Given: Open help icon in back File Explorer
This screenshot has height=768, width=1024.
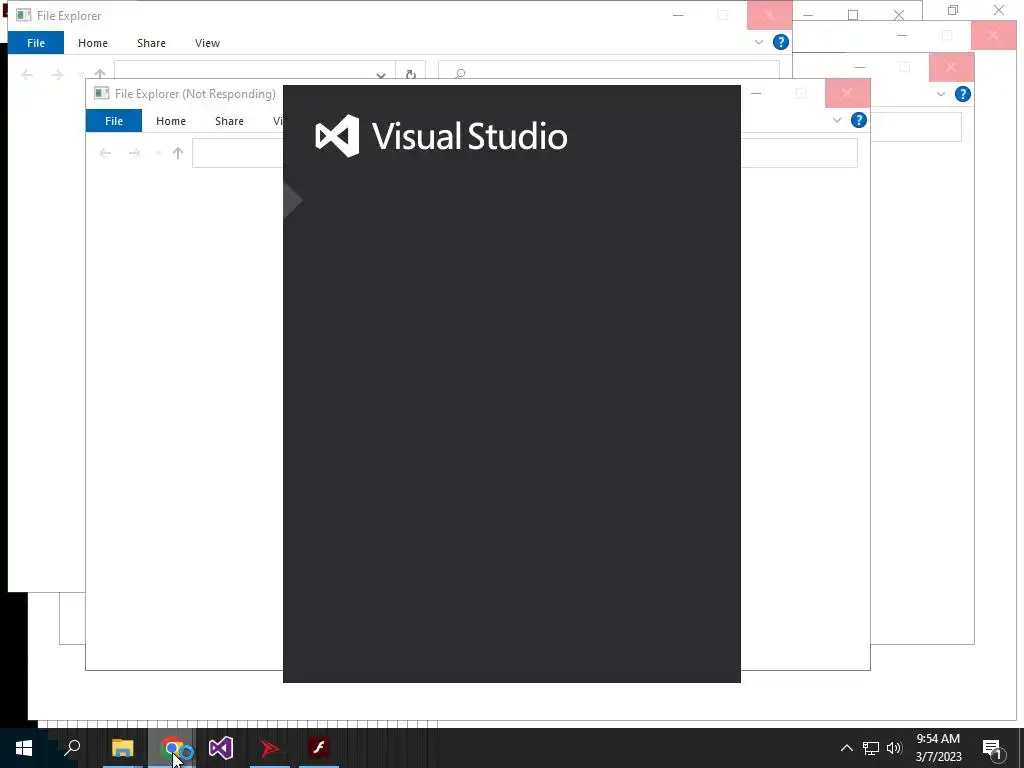Looking at the screenshot, I should 780,42.
